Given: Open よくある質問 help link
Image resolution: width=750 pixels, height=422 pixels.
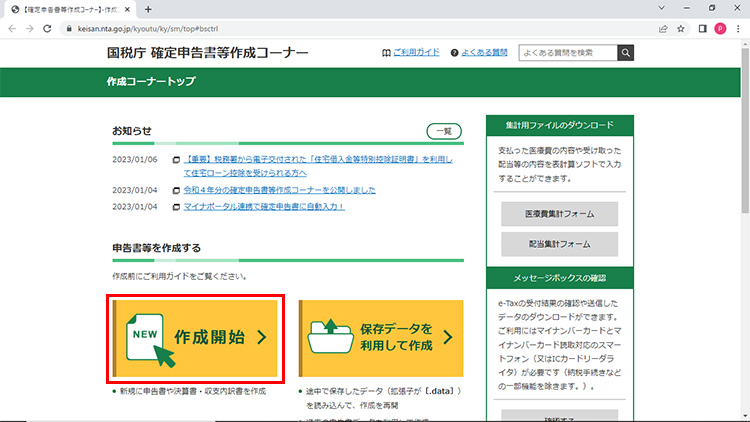Looking at the screenshot, I should (x=479, y=52).
